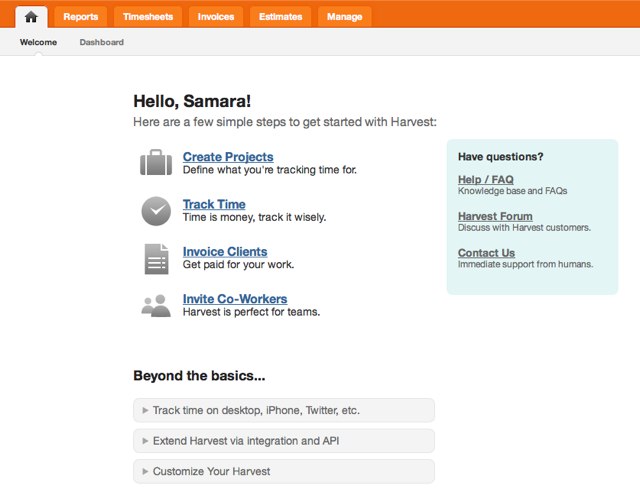Screen dimensions: 640x502
Task: Visit the Harvest Forum link
Action: [495, 216]
